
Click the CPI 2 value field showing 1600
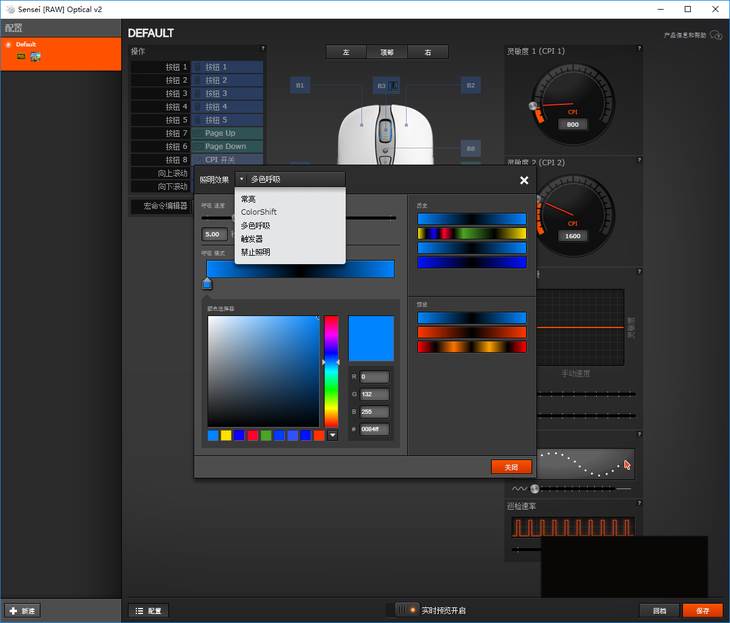click(x=573, y=236)
